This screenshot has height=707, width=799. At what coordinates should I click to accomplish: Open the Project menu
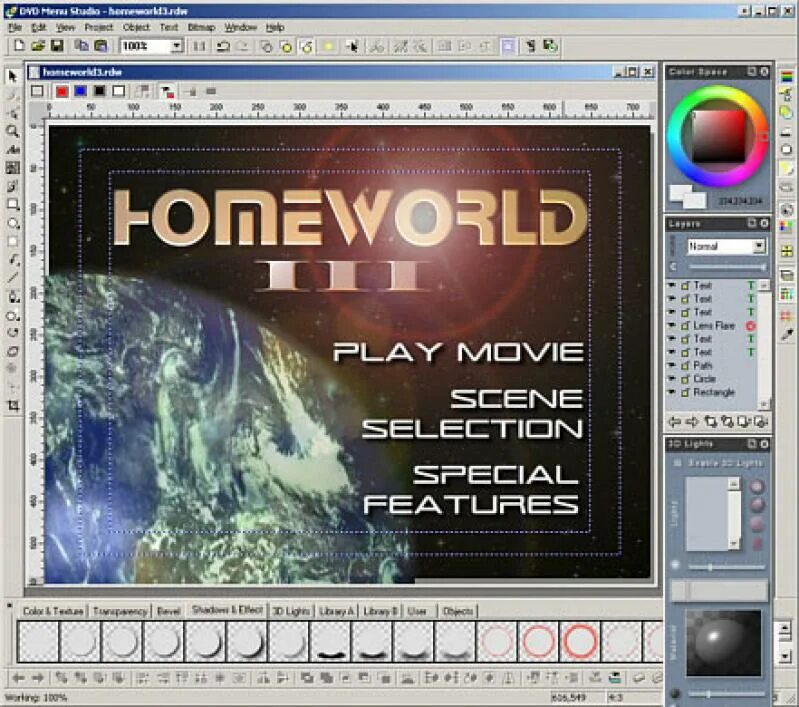pyautogui.click(x=98, y=27)
